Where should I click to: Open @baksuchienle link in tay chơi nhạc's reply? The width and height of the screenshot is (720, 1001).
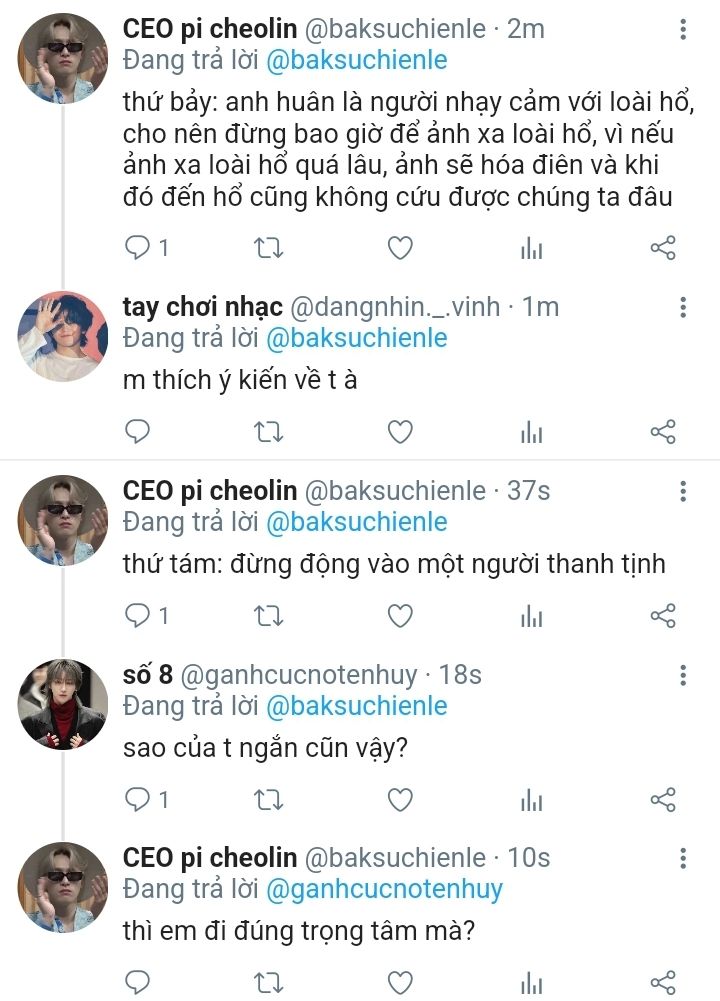click(x=355, y=338)
